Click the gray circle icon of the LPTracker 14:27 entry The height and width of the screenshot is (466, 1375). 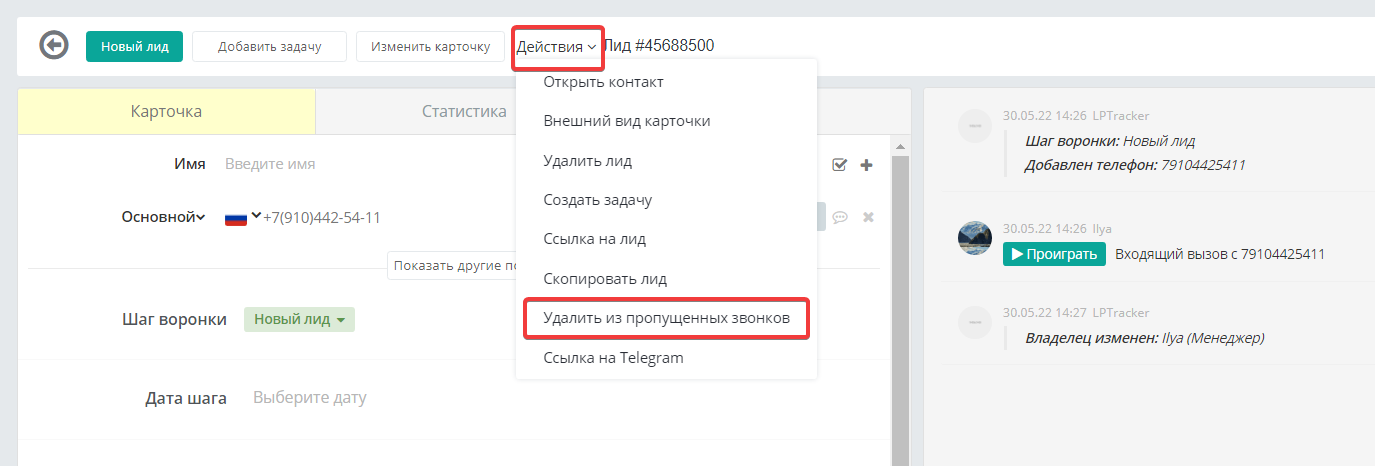tap(975, 322)
